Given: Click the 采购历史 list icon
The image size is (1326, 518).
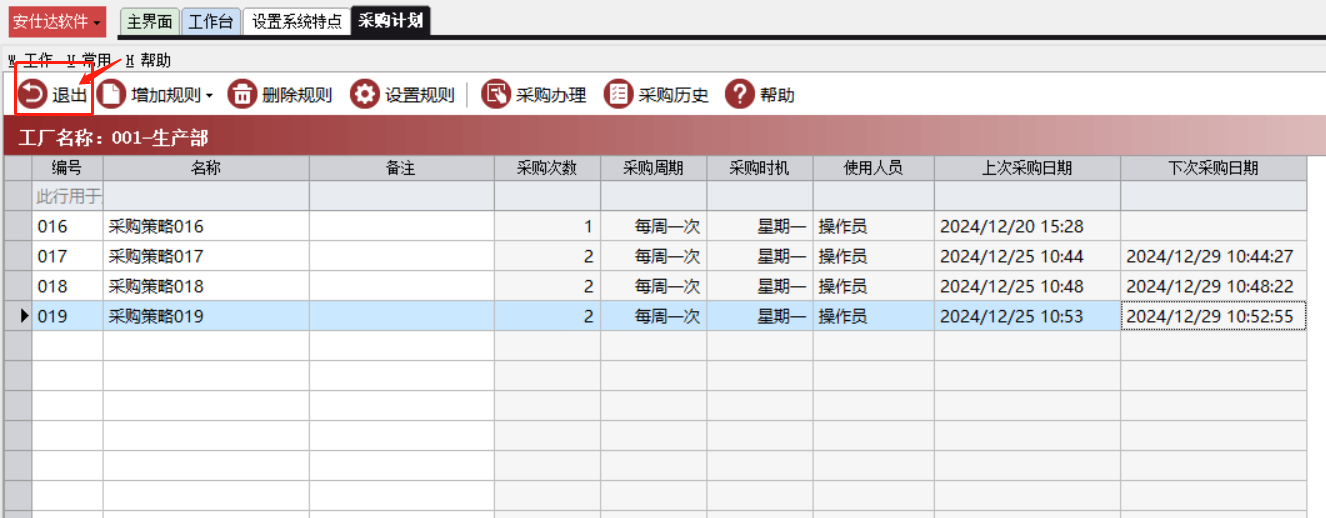Looking at the screenshot, I should pyautogui.click(x=619, y=95).
